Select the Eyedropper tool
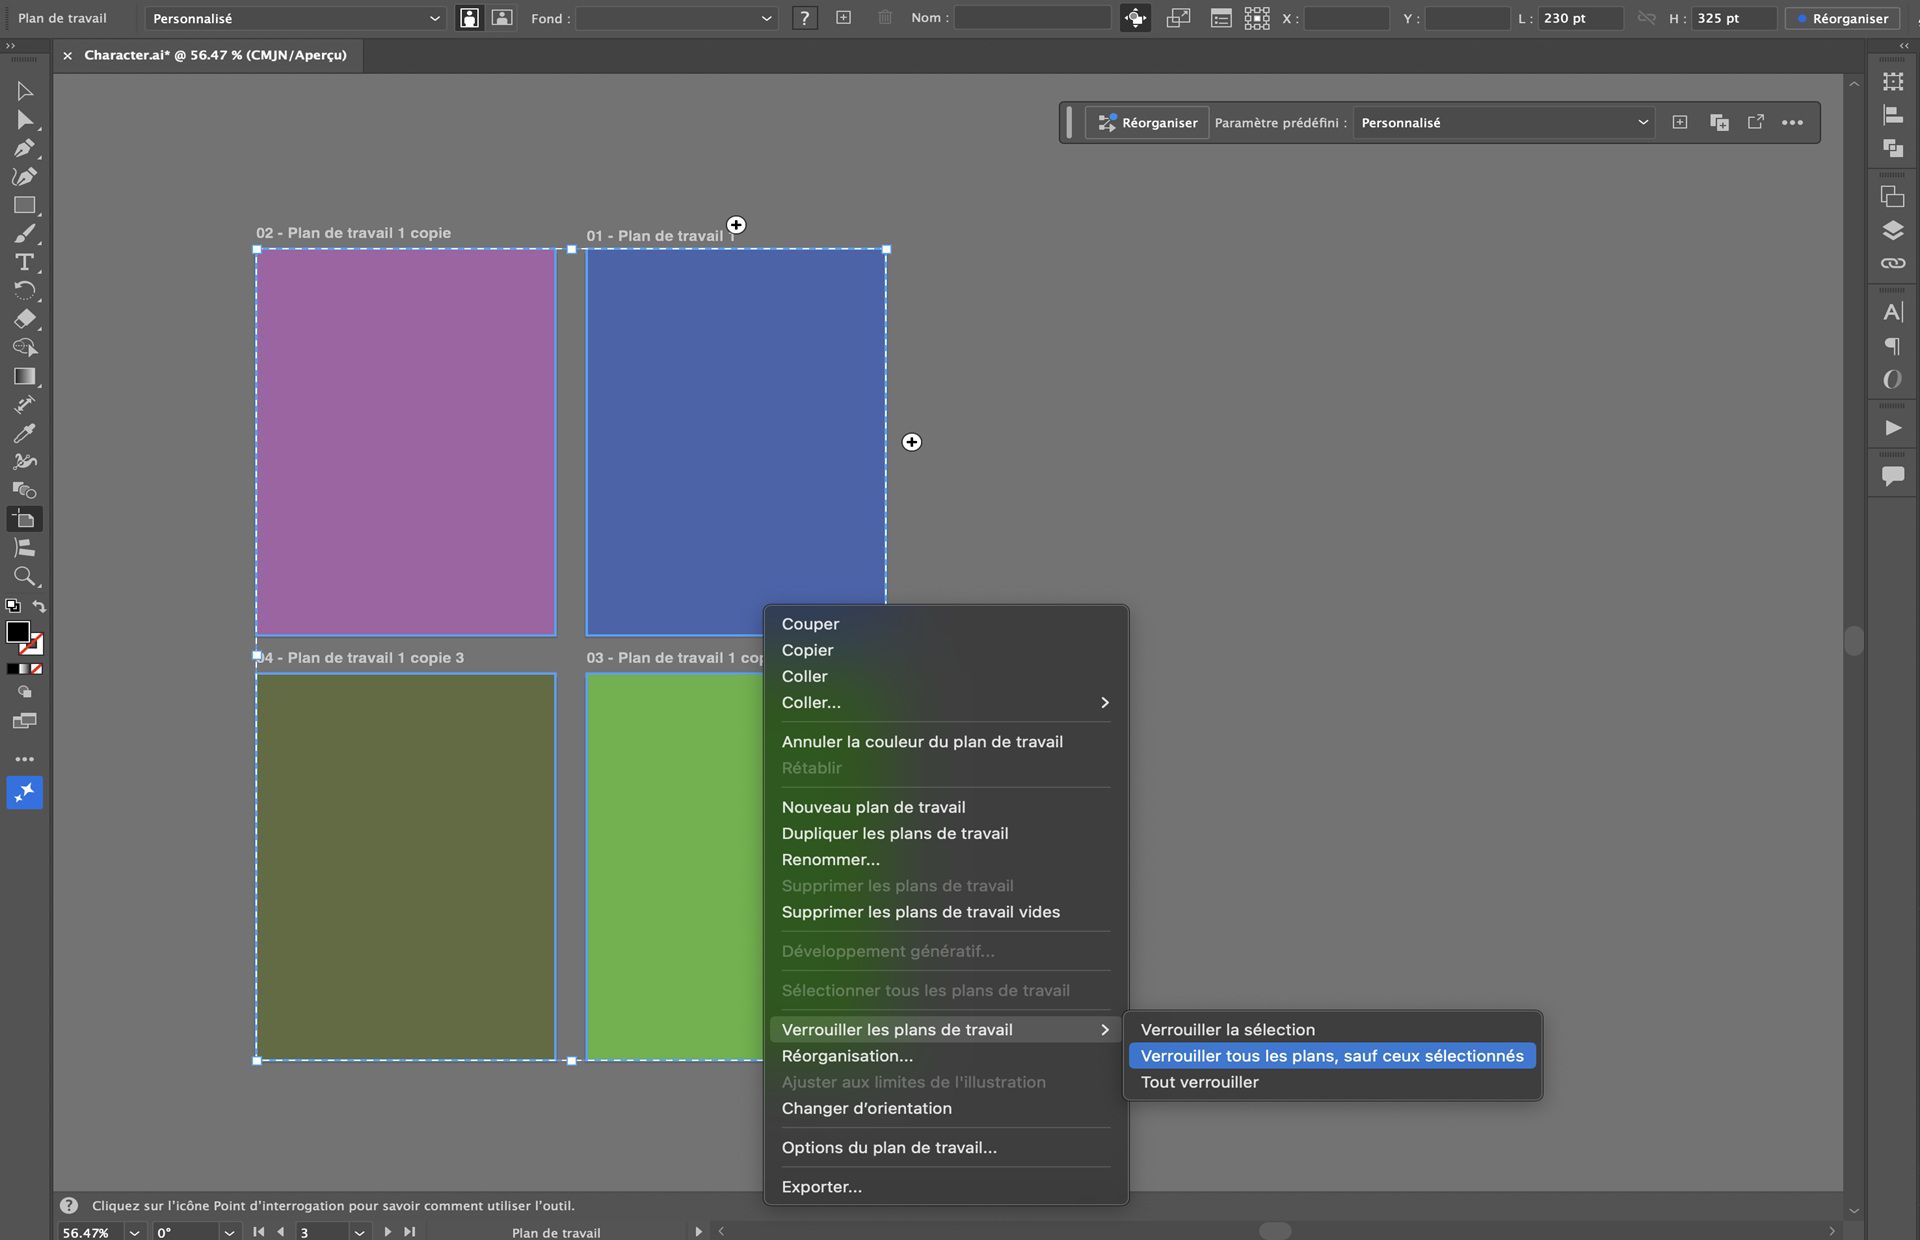 click(24, 433)
